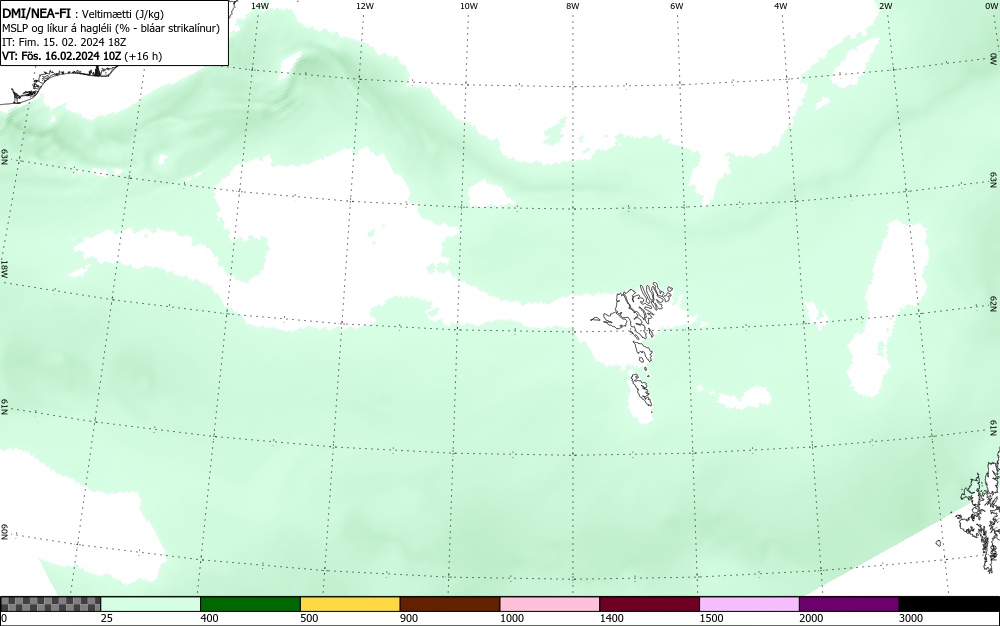1000x626 pixels.
Task: Click the "VT: Fös. 16.02.2024 10Z" valid time
Action: 61,56
